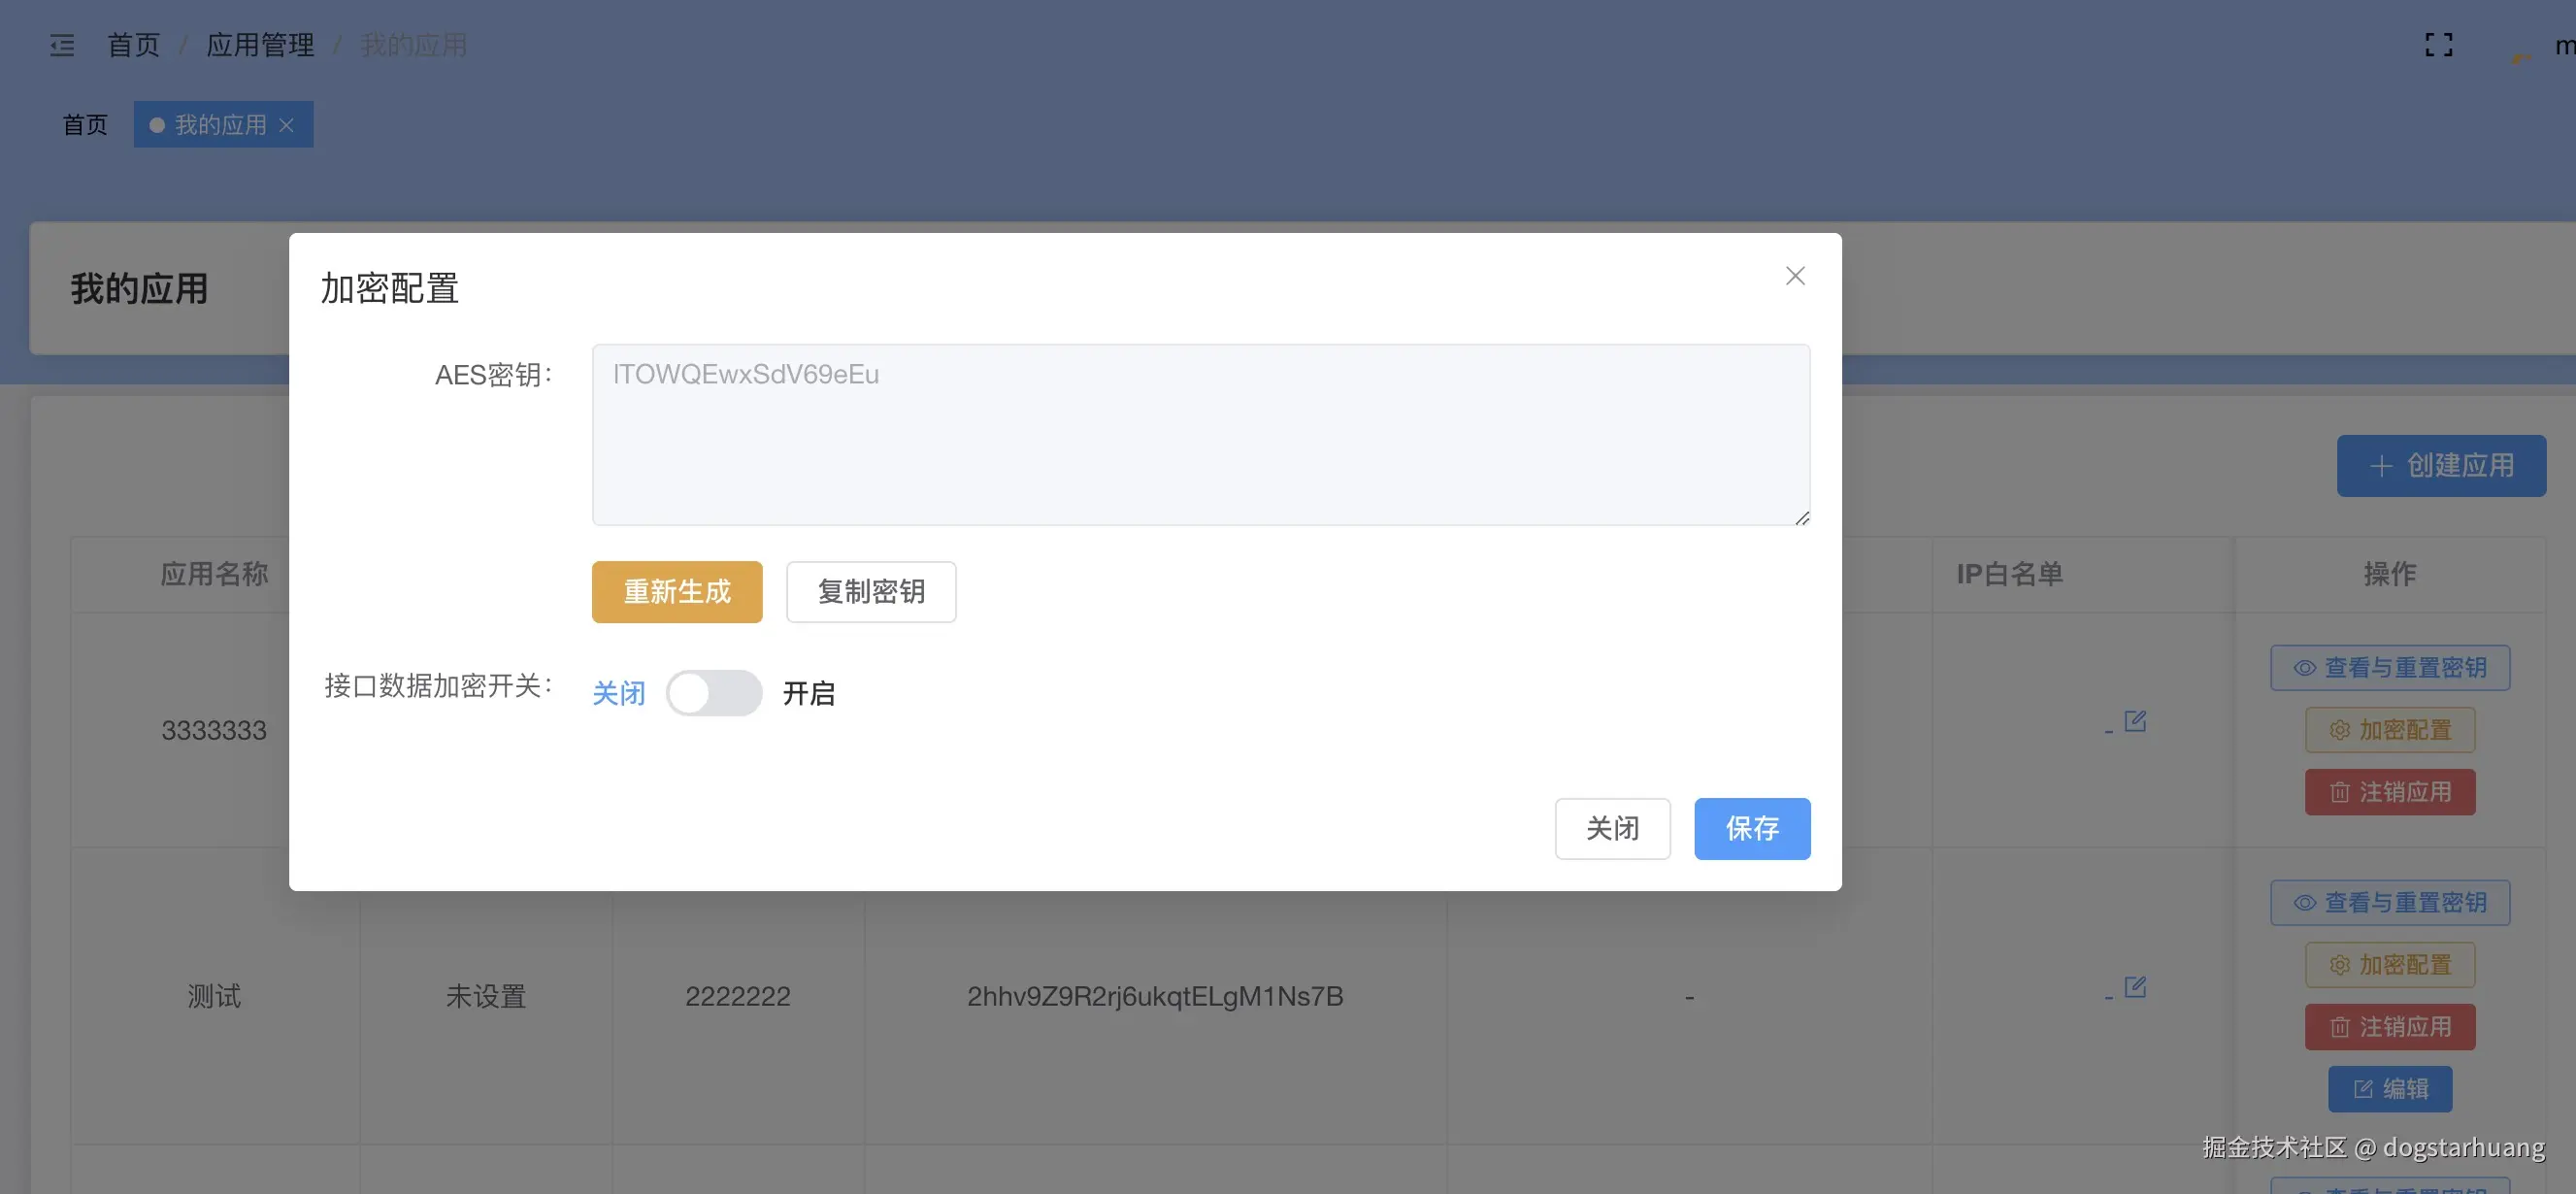The image size is (2576, 1194).
Task: Close the 我的应用 tab via its X
Action: (x=287, y=125)
